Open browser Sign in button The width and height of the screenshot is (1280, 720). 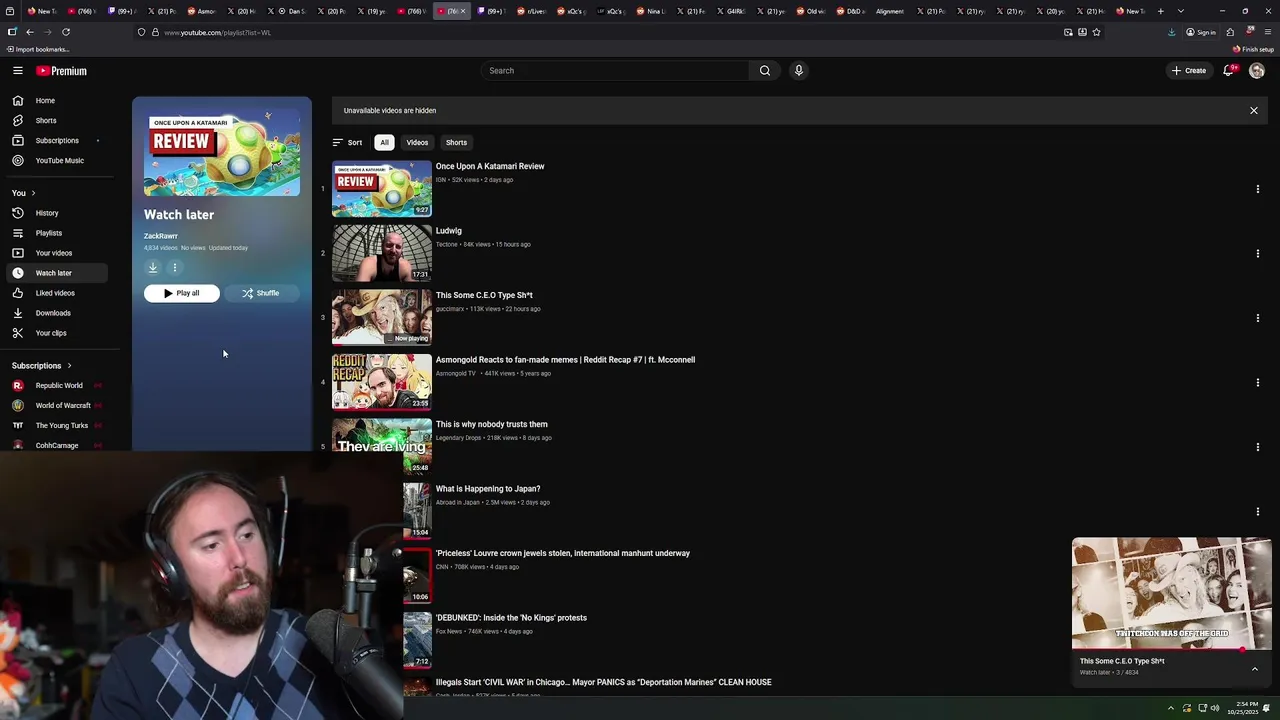point(1200,32)
